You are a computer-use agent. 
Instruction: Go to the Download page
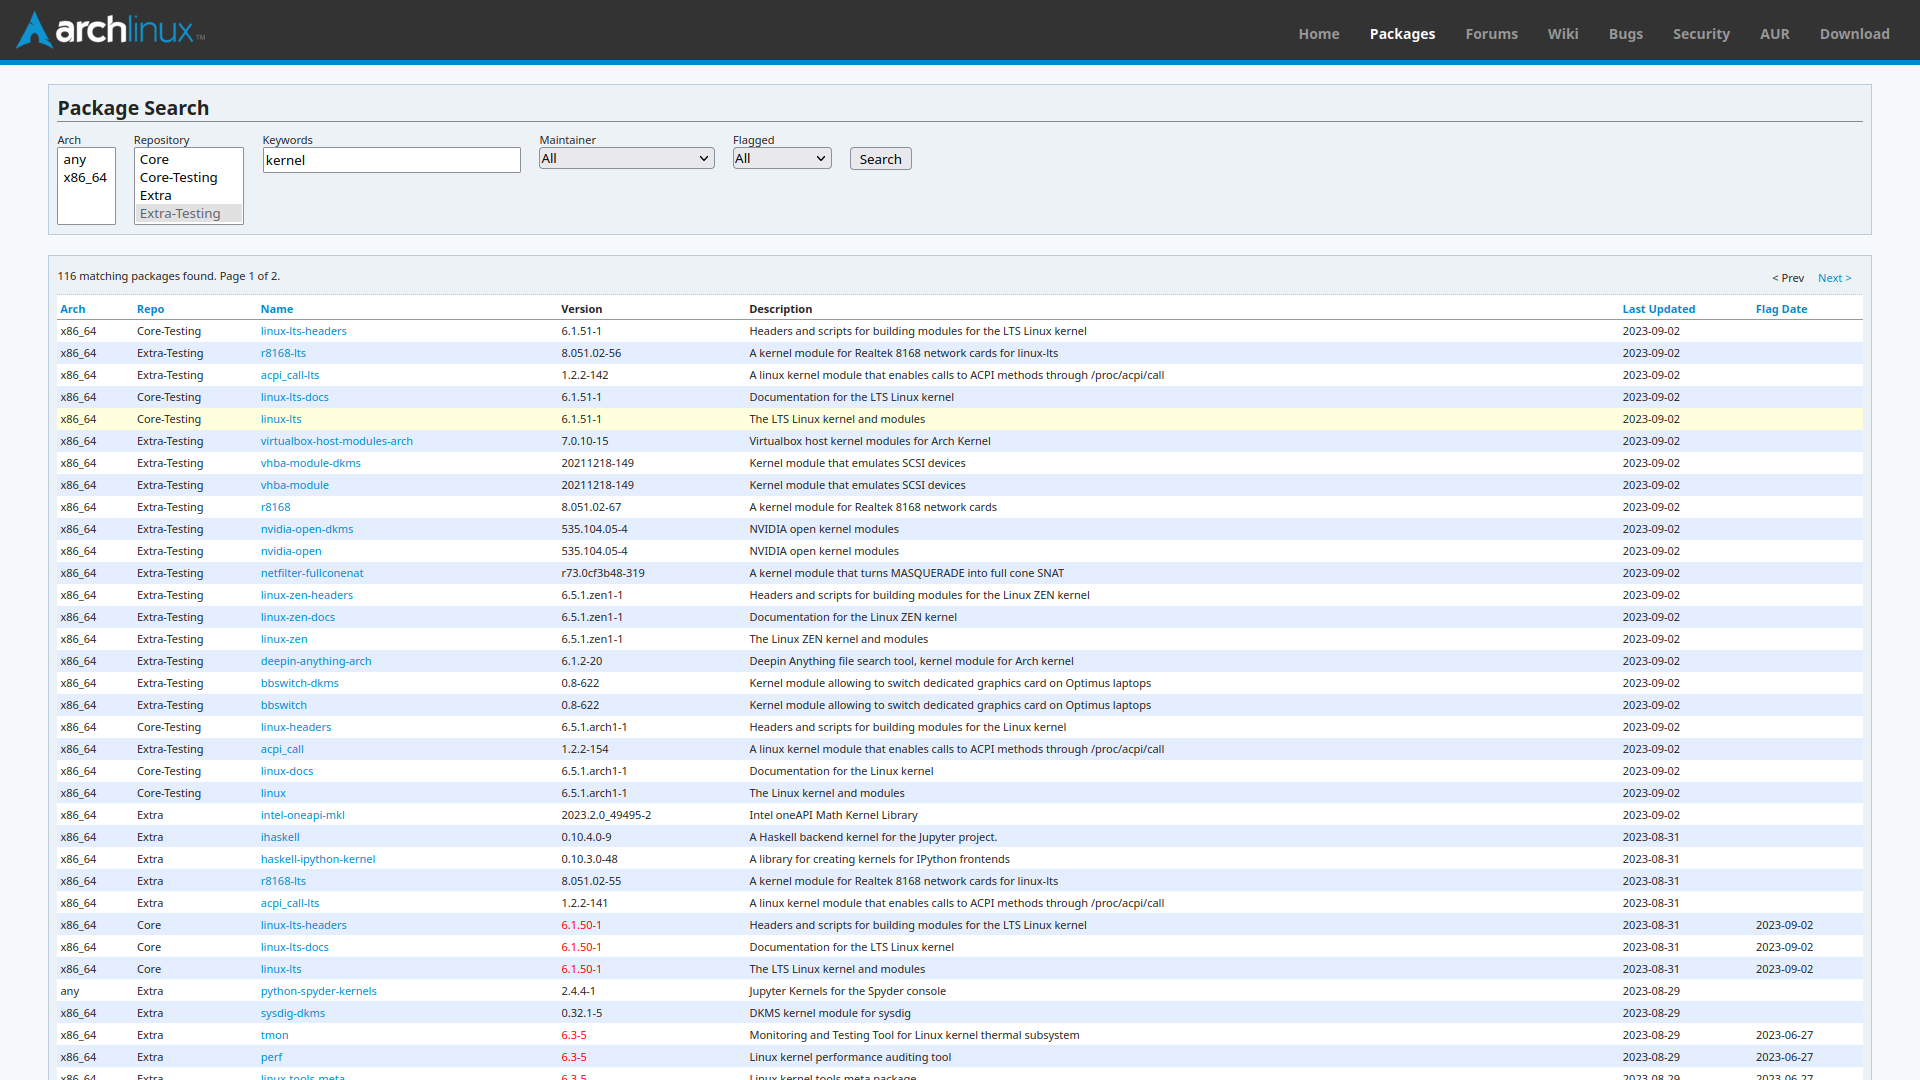point(1854,34)
